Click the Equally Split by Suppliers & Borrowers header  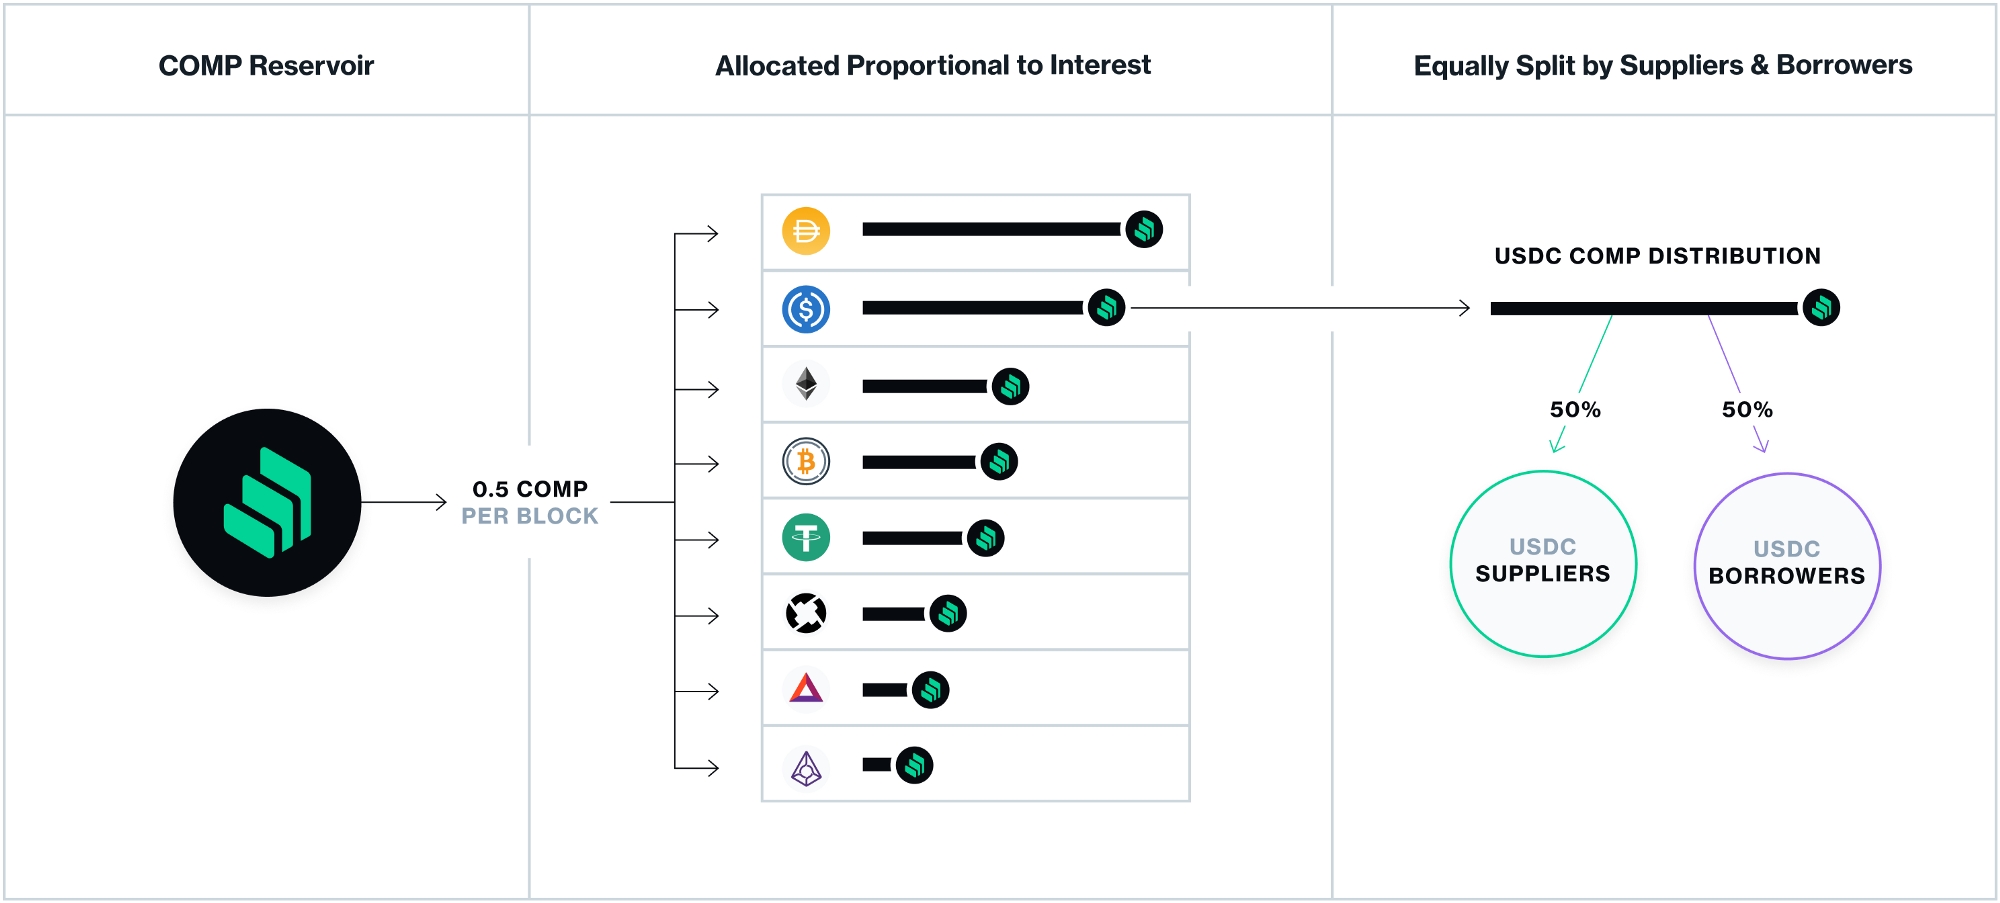[x=1663, y=66]
